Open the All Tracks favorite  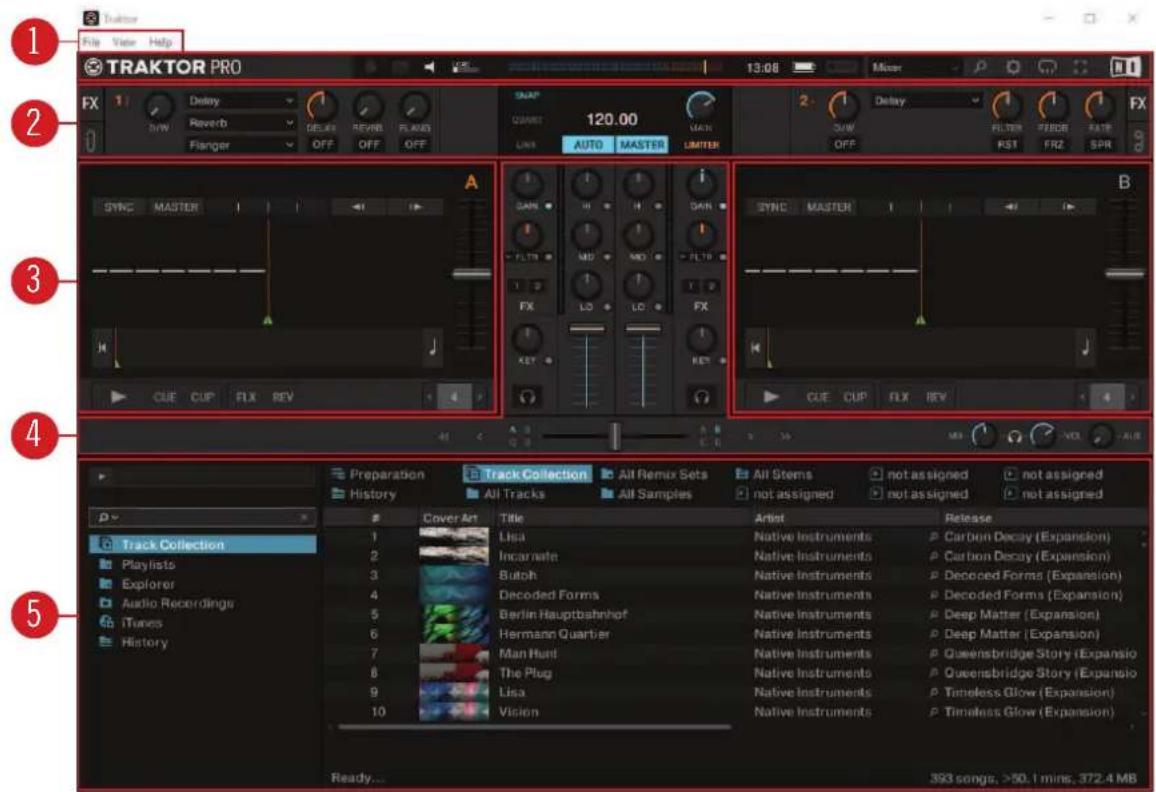coord(506,494)
